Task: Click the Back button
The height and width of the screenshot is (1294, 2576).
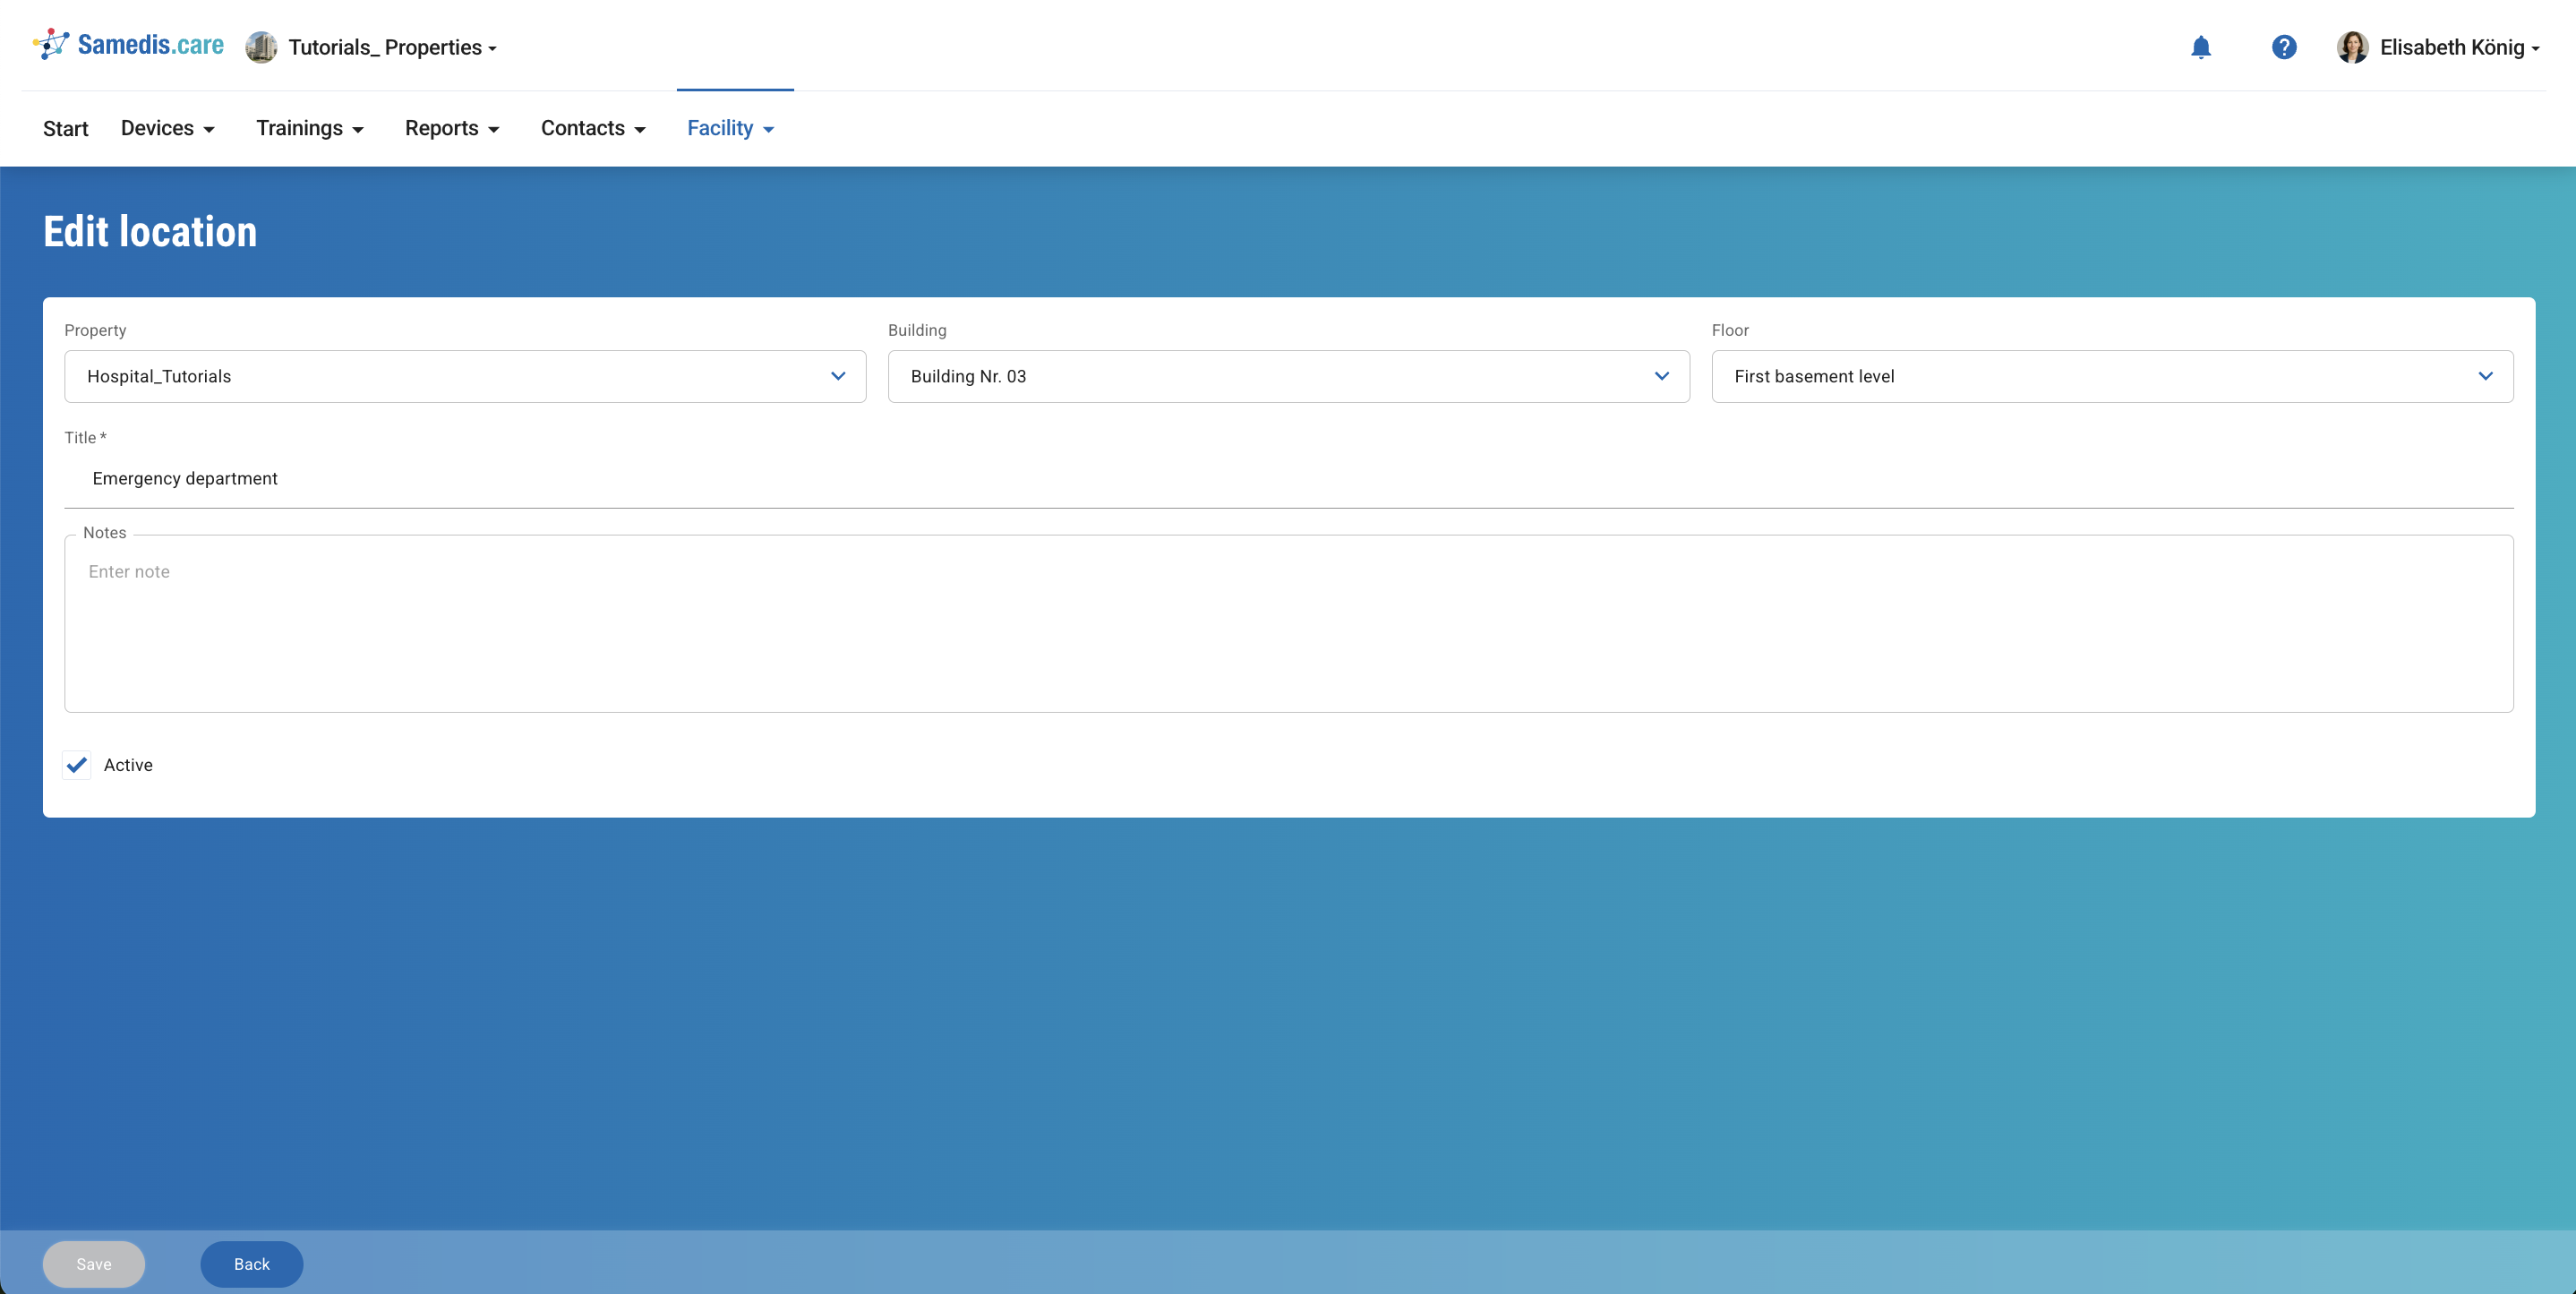Action: 251,1263
